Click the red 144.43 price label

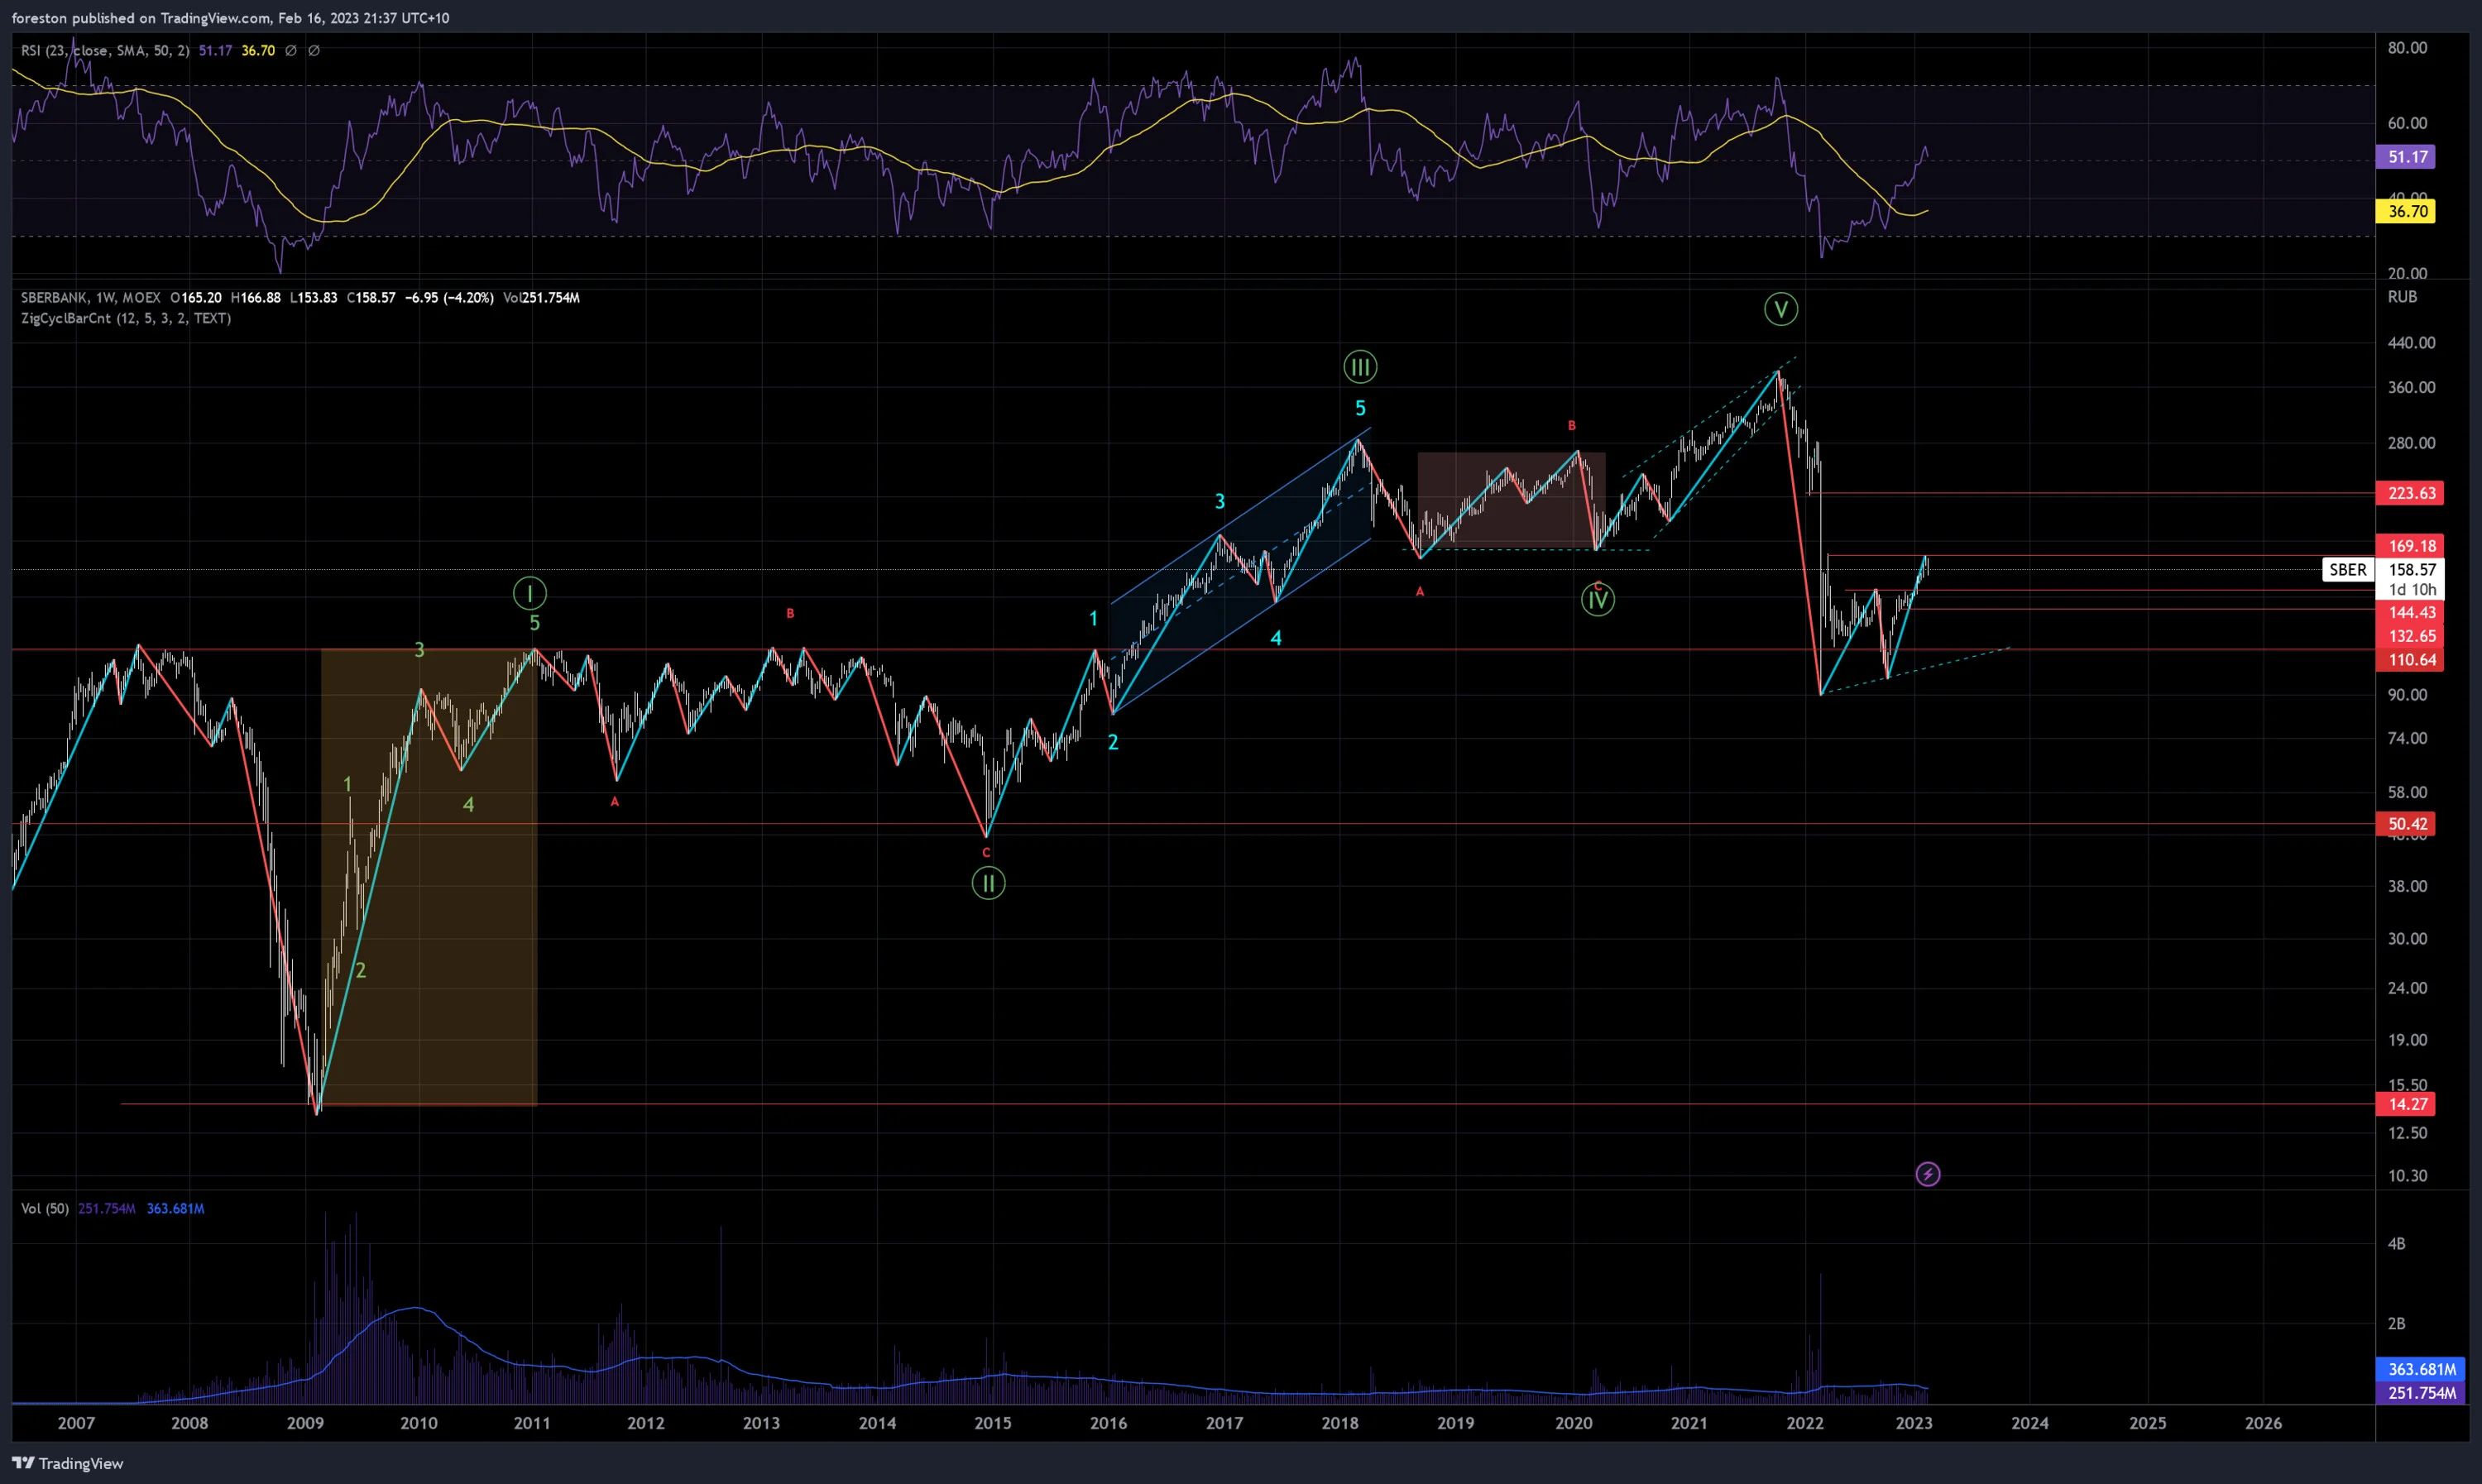tap(2412, 612)
